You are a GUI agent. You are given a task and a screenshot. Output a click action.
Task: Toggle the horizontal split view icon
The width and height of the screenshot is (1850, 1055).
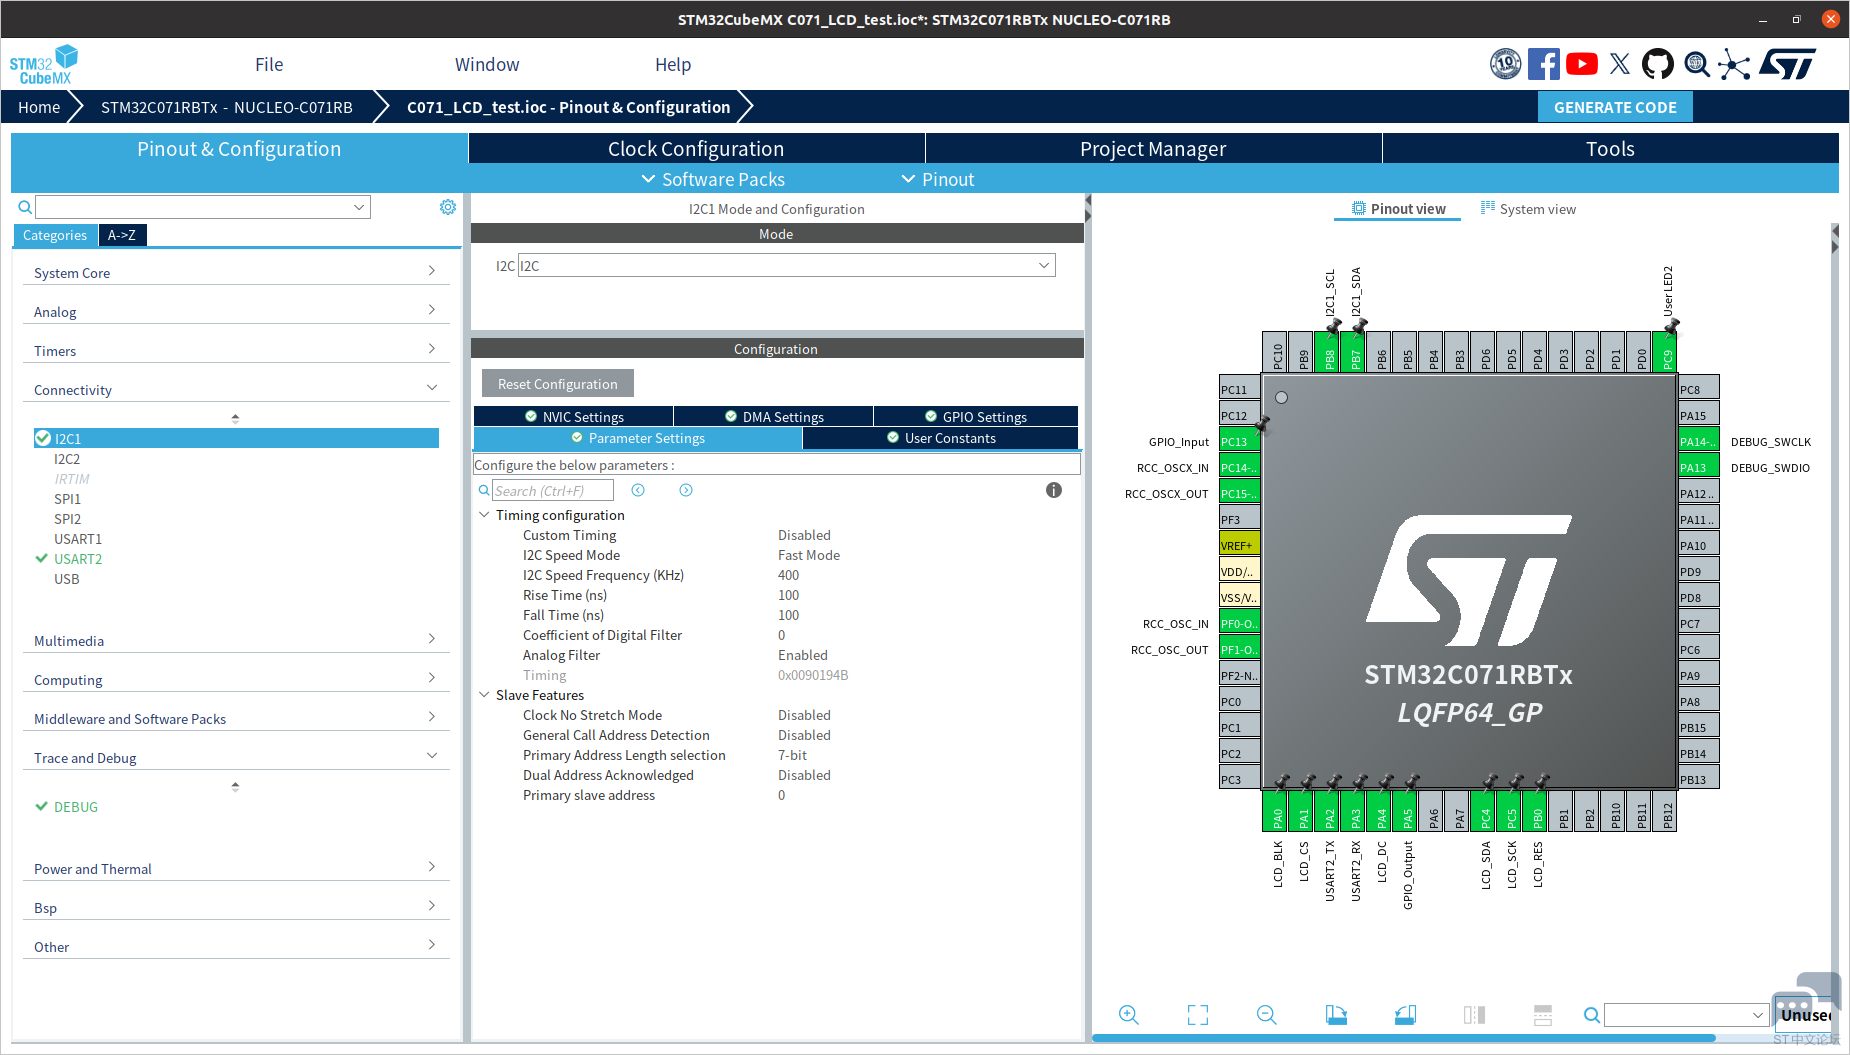(x=1543, y=1015)
